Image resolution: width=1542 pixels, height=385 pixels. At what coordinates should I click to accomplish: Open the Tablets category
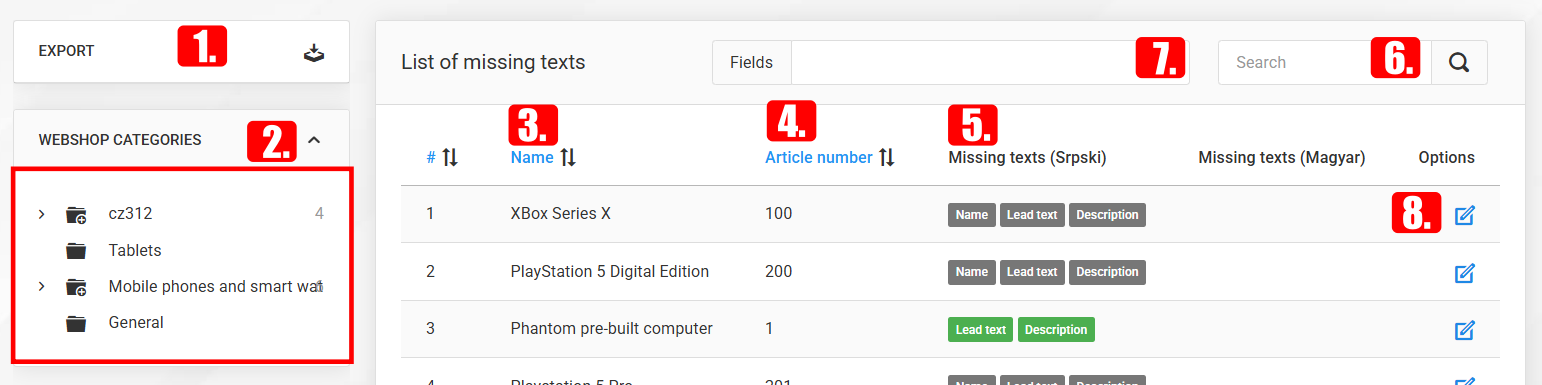click(x=135, y=250)
